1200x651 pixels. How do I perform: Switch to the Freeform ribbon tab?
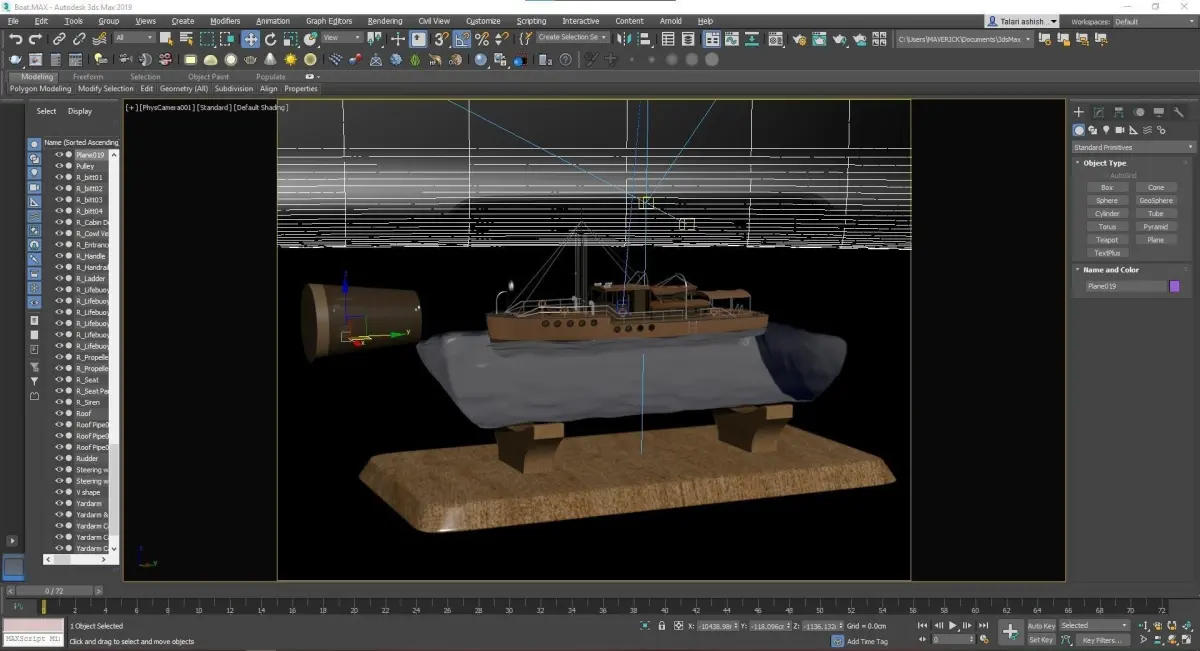coord(87,76)
